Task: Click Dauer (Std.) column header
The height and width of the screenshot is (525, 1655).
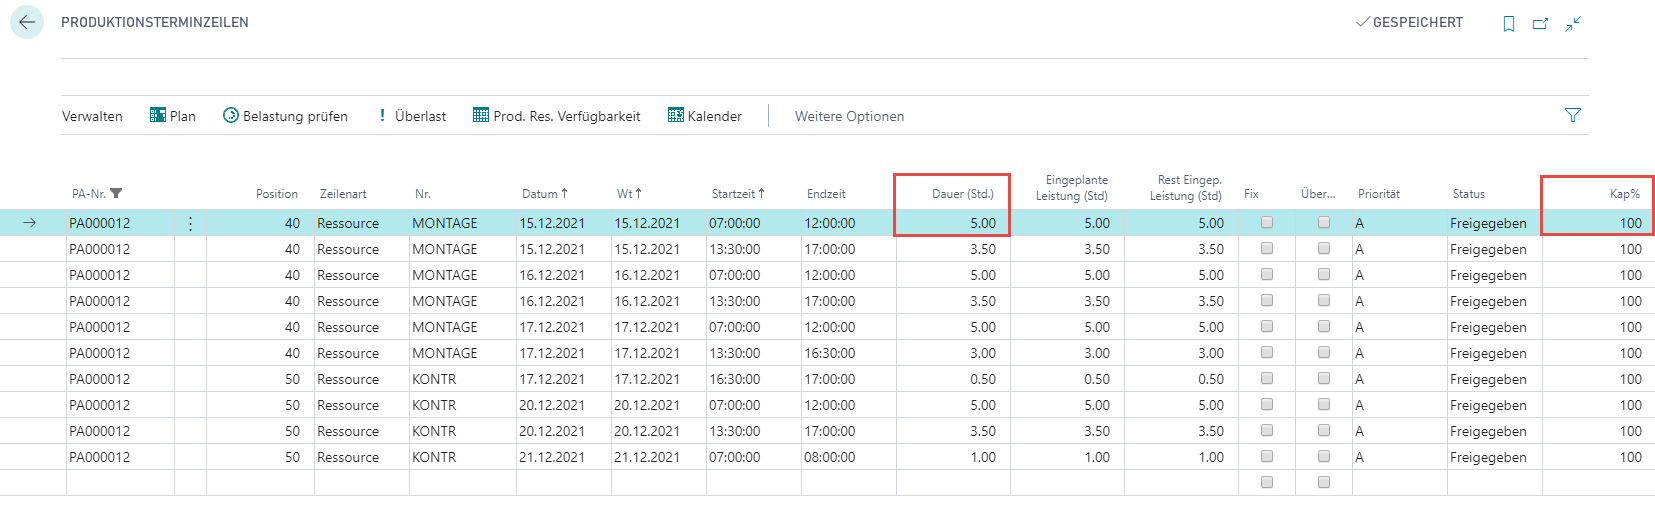Action: tap(962, 194)
